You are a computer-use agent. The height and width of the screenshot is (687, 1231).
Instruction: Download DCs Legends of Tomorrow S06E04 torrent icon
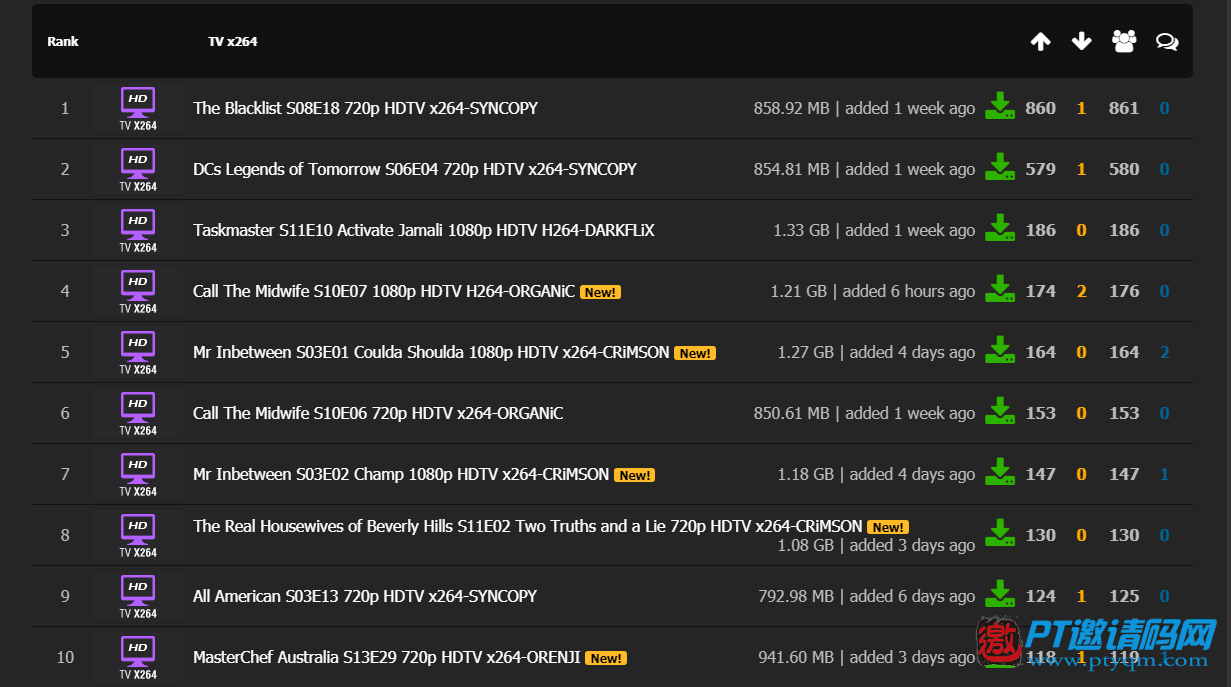pos(1000,168)
